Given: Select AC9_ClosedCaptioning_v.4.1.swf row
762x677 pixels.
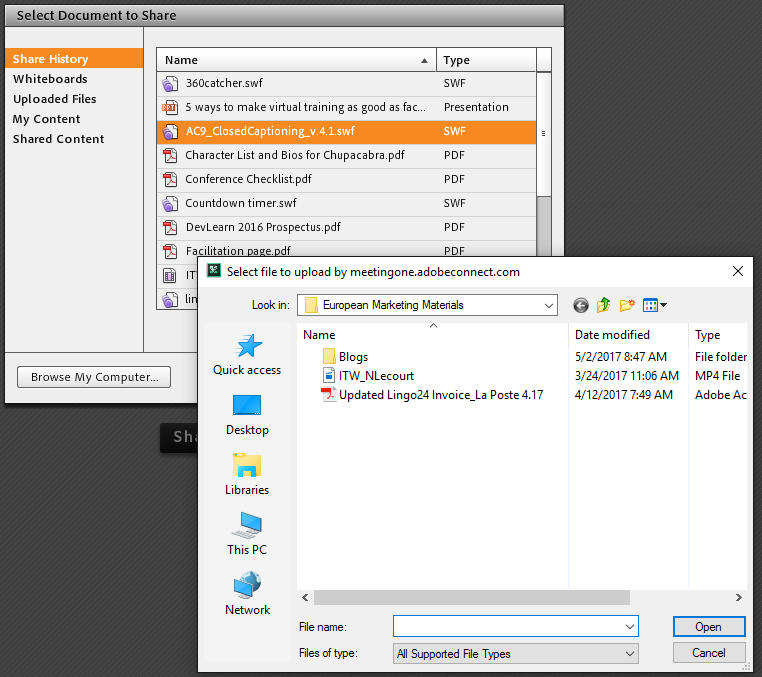Looking at the screenshot, I should [x=346, y=132].
